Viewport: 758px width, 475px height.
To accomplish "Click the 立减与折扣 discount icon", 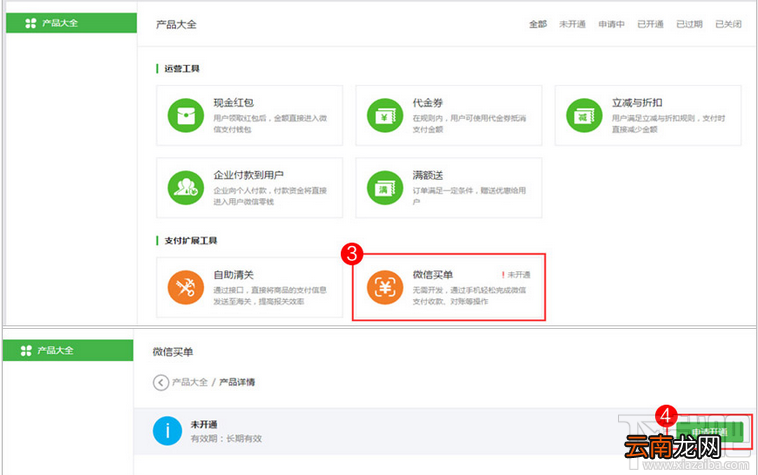I will point(584,115).
